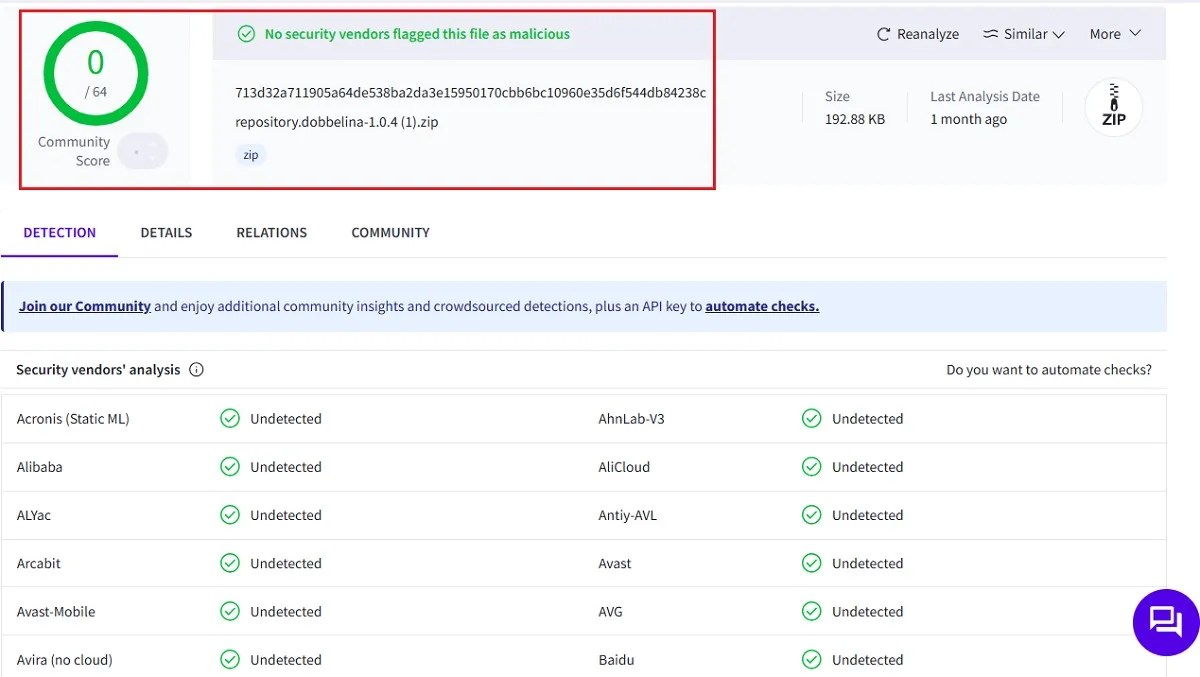This screenshot has height=677, width=1200.
Task: Open the RELATIONS tab
Action: [271, 233]
